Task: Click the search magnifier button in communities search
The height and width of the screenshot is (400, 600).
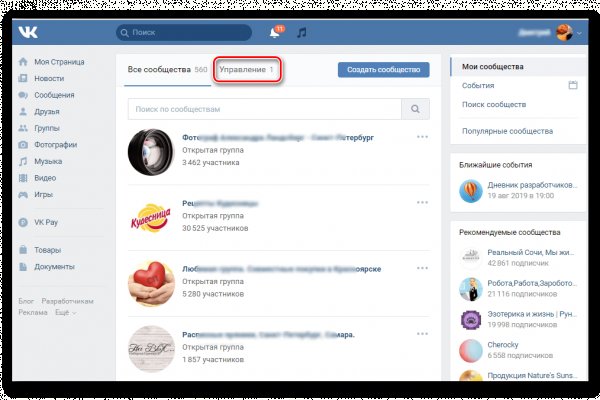Action: [x=415, y=108]
